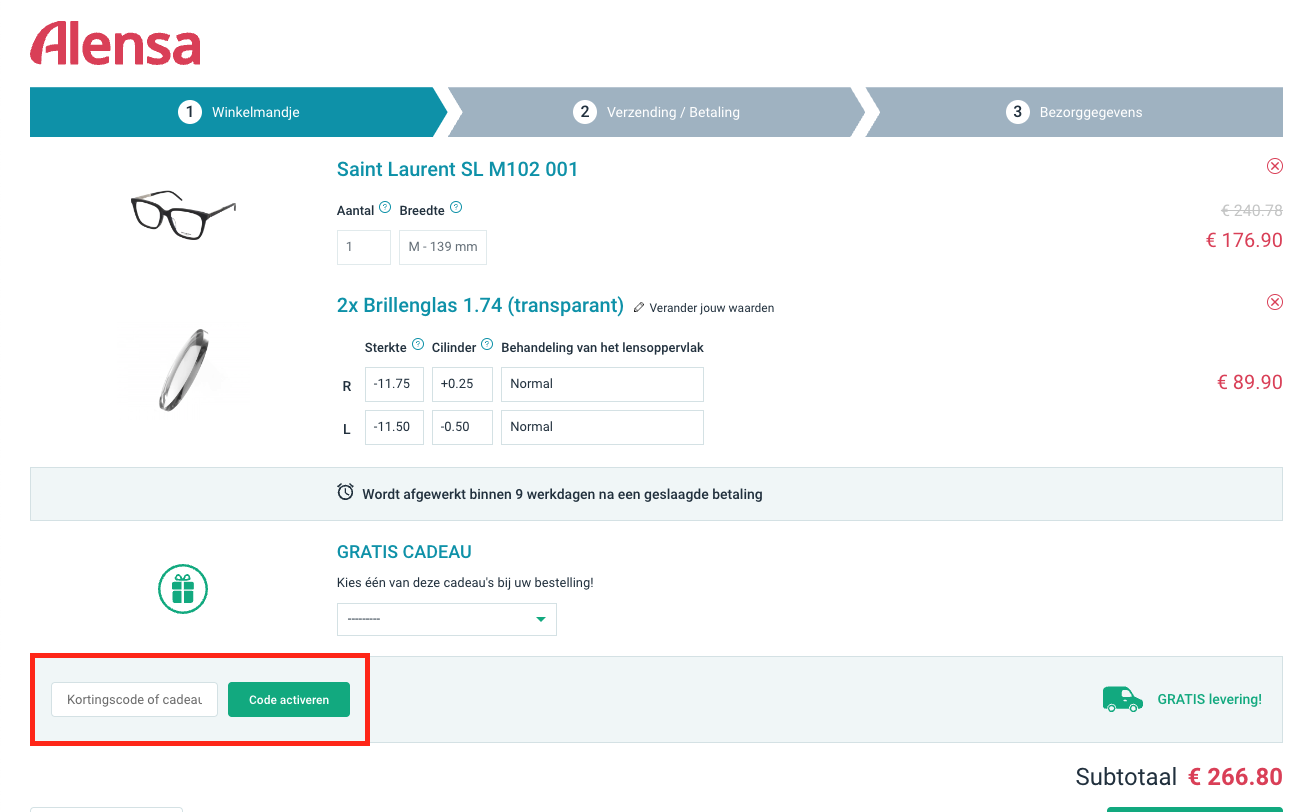Click the glasses product thumbnail

[x=183, y=214]
